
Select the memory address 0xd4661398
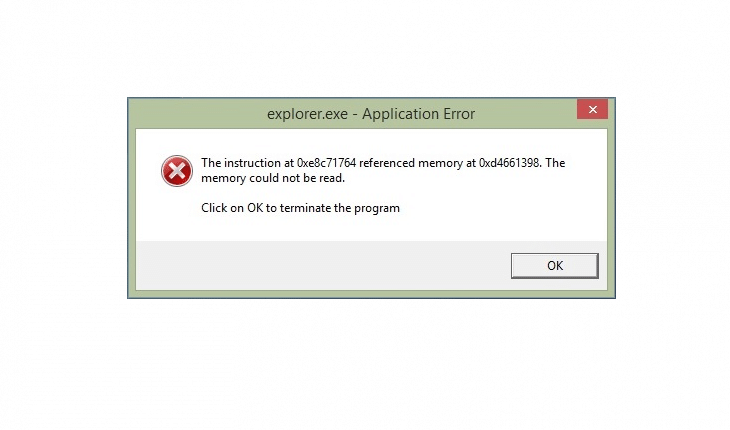[x=509, y=163]
